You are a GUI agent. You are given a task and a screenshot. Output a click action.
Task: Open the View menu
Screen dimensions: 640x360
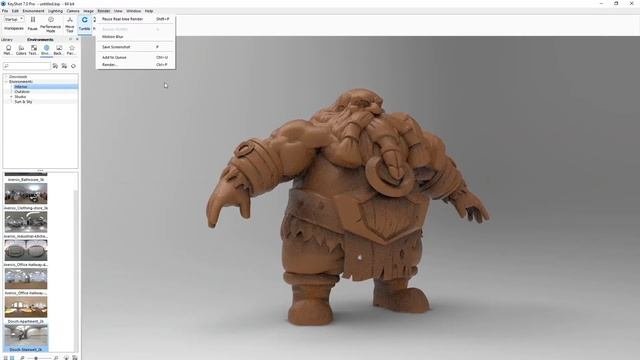coord(118,11)
